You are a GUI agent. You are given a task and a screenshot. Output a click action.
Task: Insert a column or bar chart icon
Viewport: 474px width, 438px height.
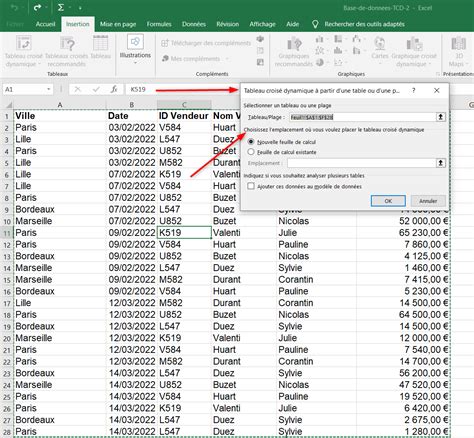point(319,40)
